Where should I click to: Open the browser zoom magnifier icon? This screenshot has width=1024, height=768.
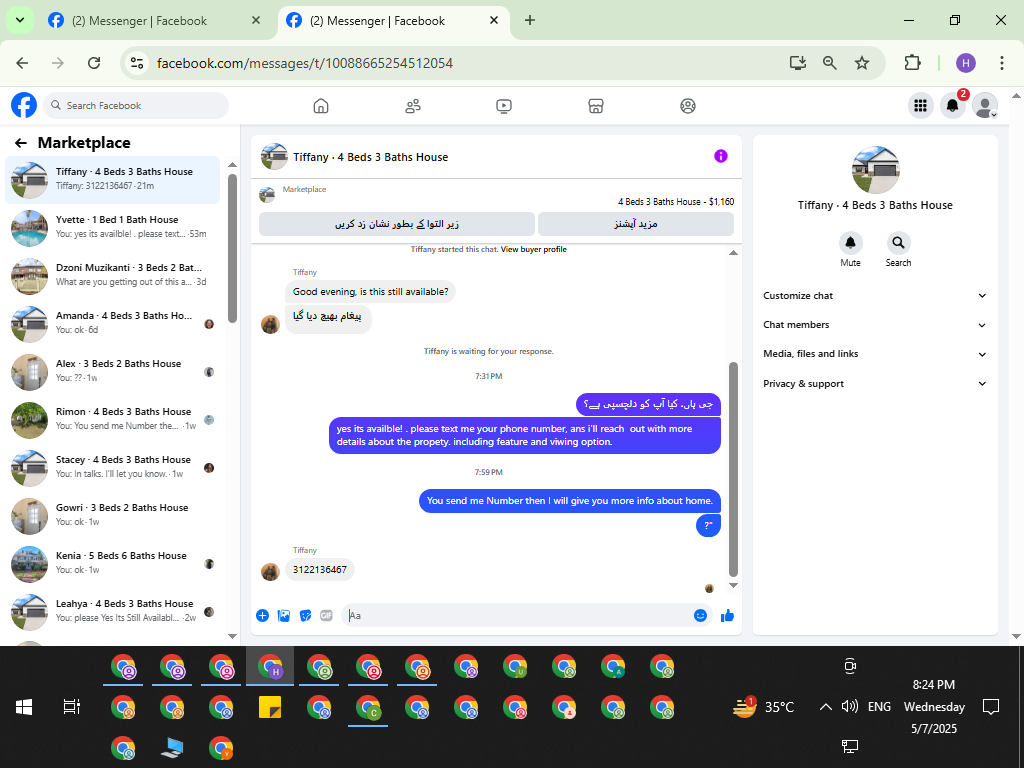[x=829, y=63]
